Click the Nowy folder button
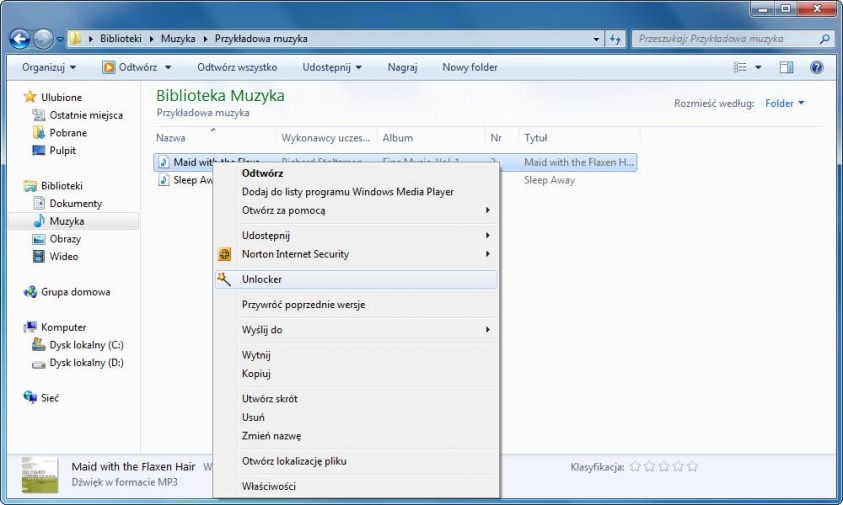Image resolution: width=843 pixels, height=505 pixels. tap(470, 68)
